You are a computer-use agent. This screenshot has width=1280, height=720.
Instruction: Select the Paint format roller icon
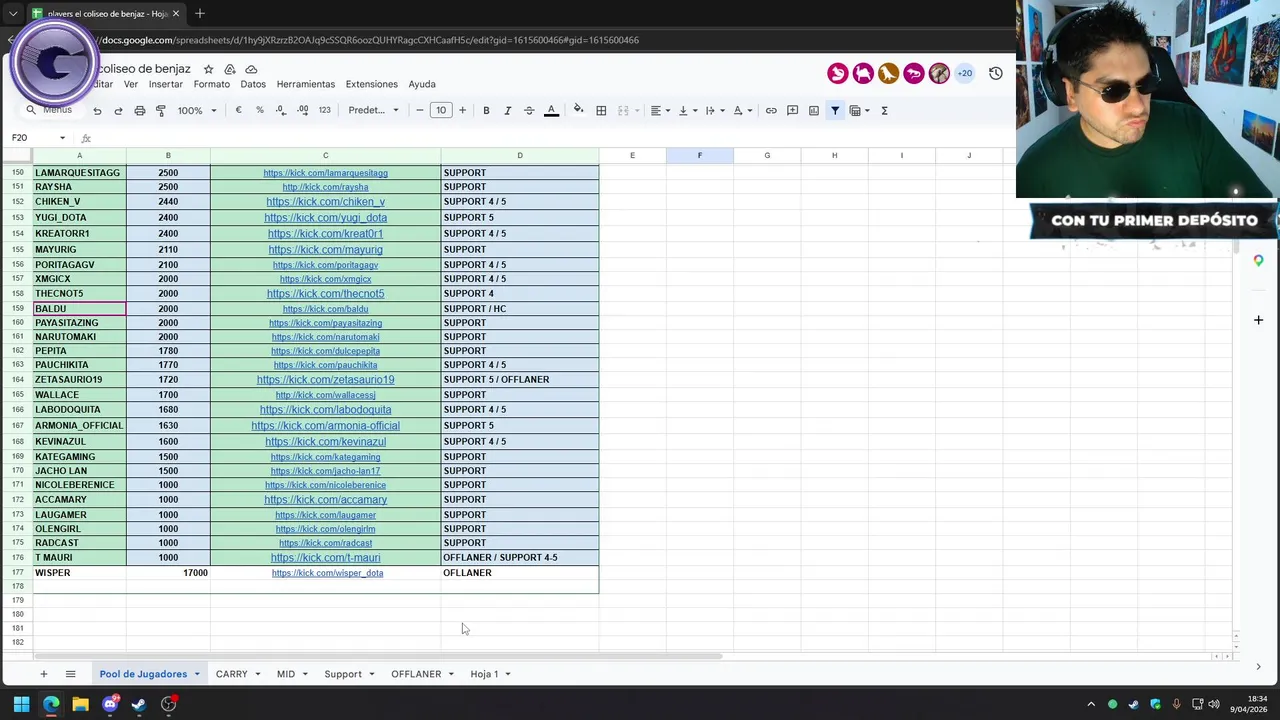[x=161, y=111]
